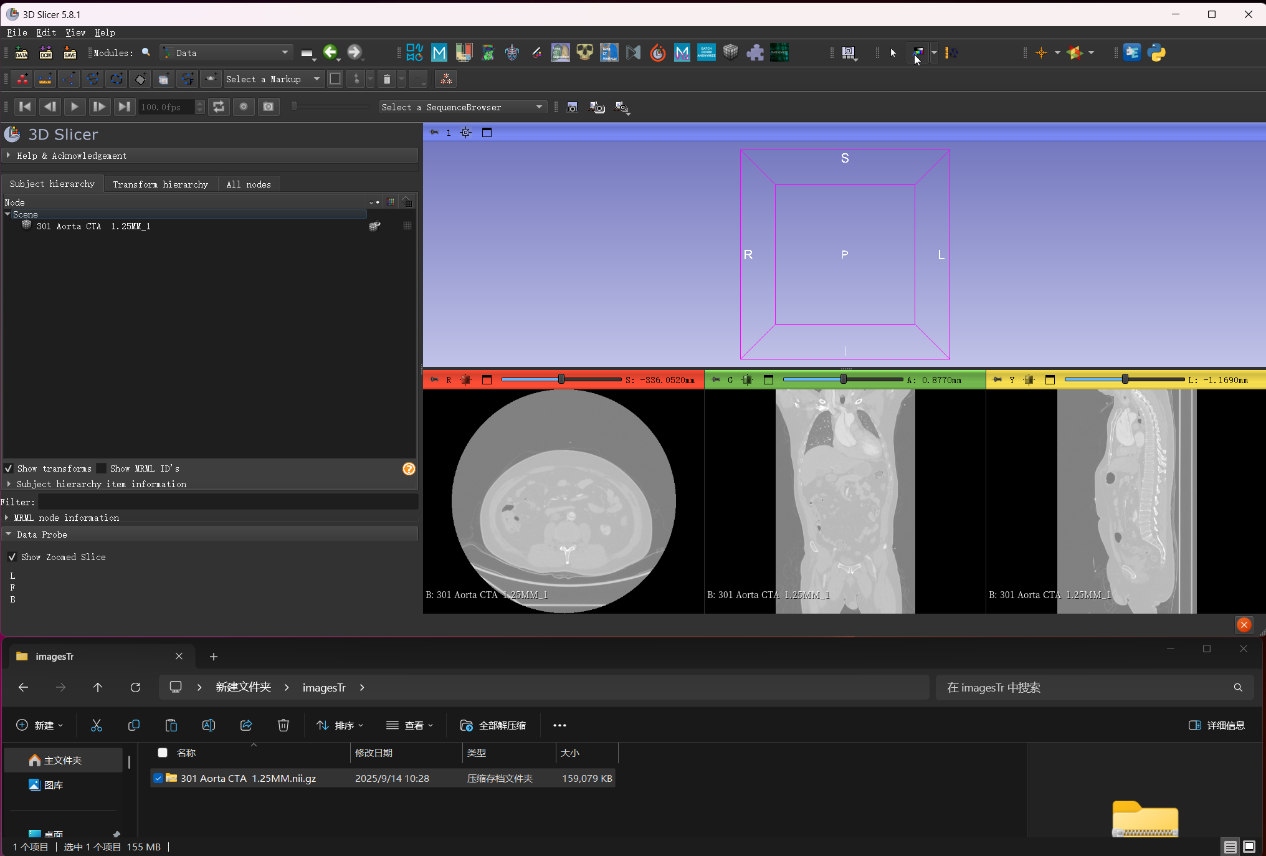Open the 排序 sort button in Explorer
The height and width of the screenshot is (856, 1266).
[340, 725]
